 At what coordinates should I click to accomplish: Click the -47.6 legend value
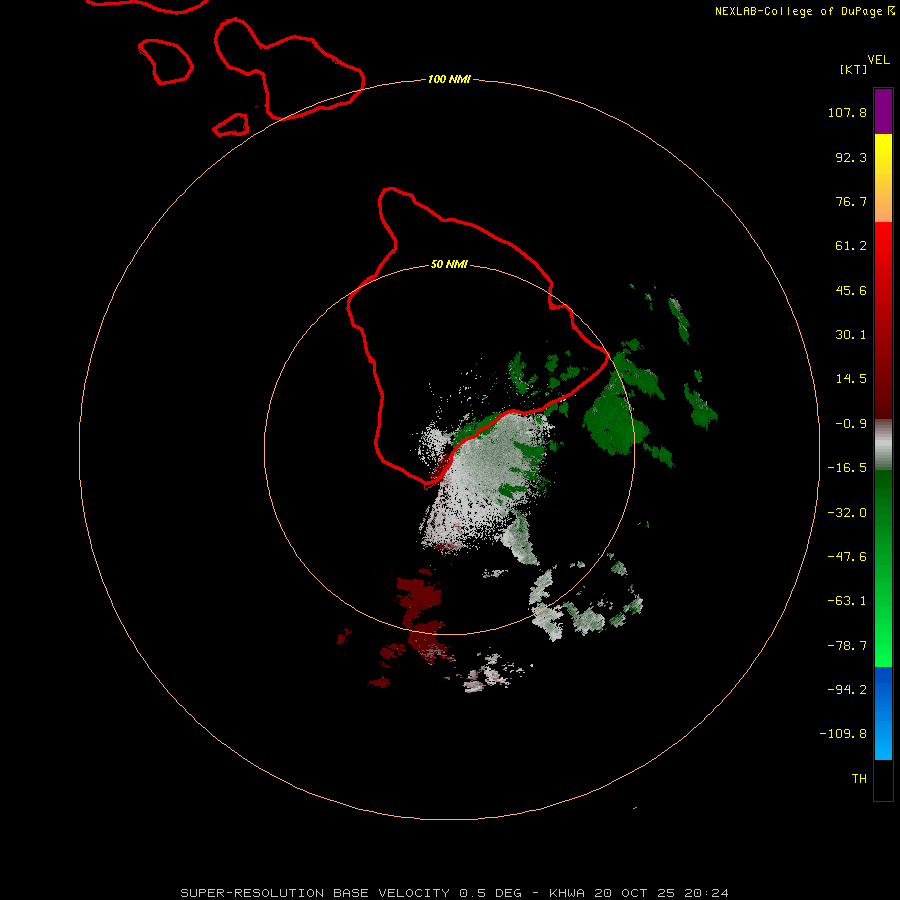click(847, 557)
